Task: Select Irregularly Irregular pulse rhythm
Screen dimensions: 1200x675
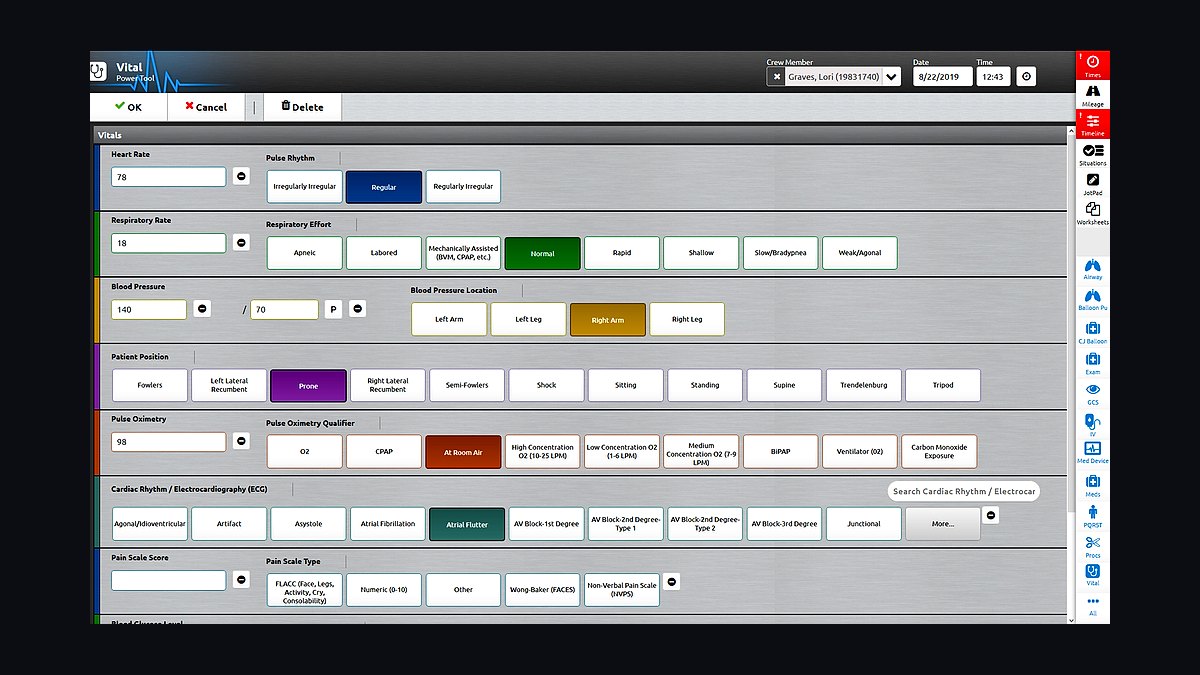Action: point(305,187)
